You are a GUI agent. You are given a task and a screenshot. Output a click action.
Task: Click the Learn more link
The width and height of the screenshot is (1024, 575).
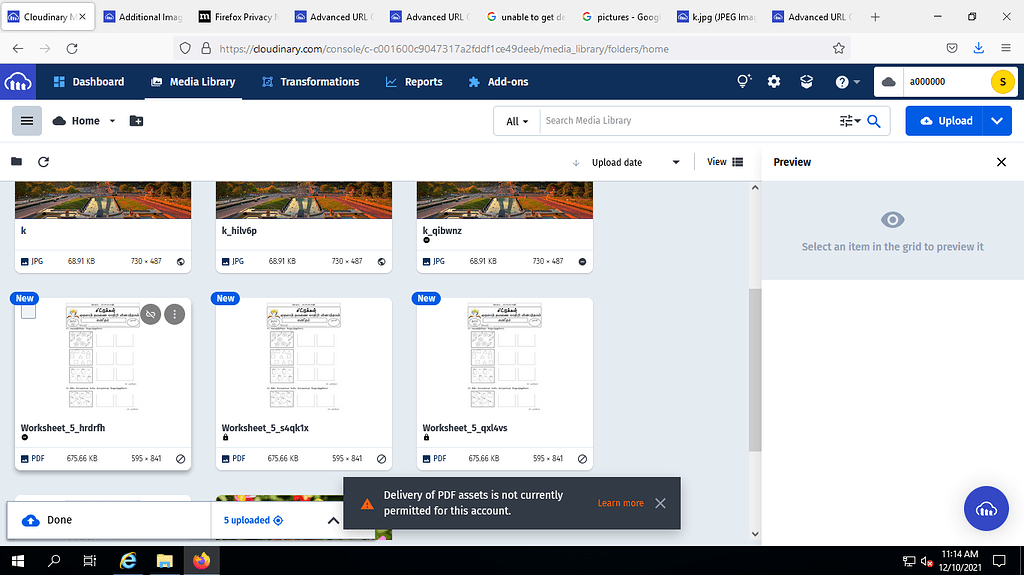(x=620, y=503)
